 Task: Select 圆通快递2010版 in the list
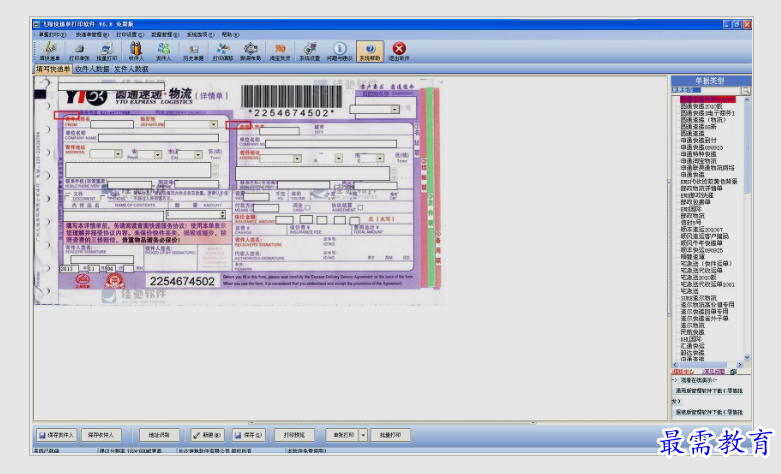[701, 106]
